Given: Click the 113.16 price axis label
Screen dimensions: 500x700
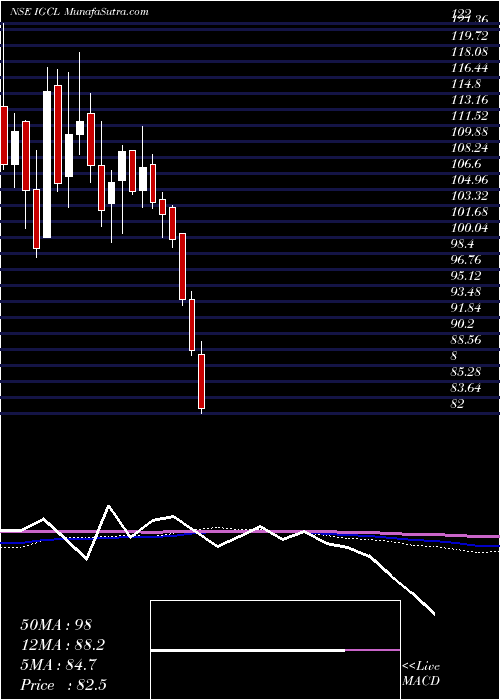Looking at the screenshot, I should 469,100.
